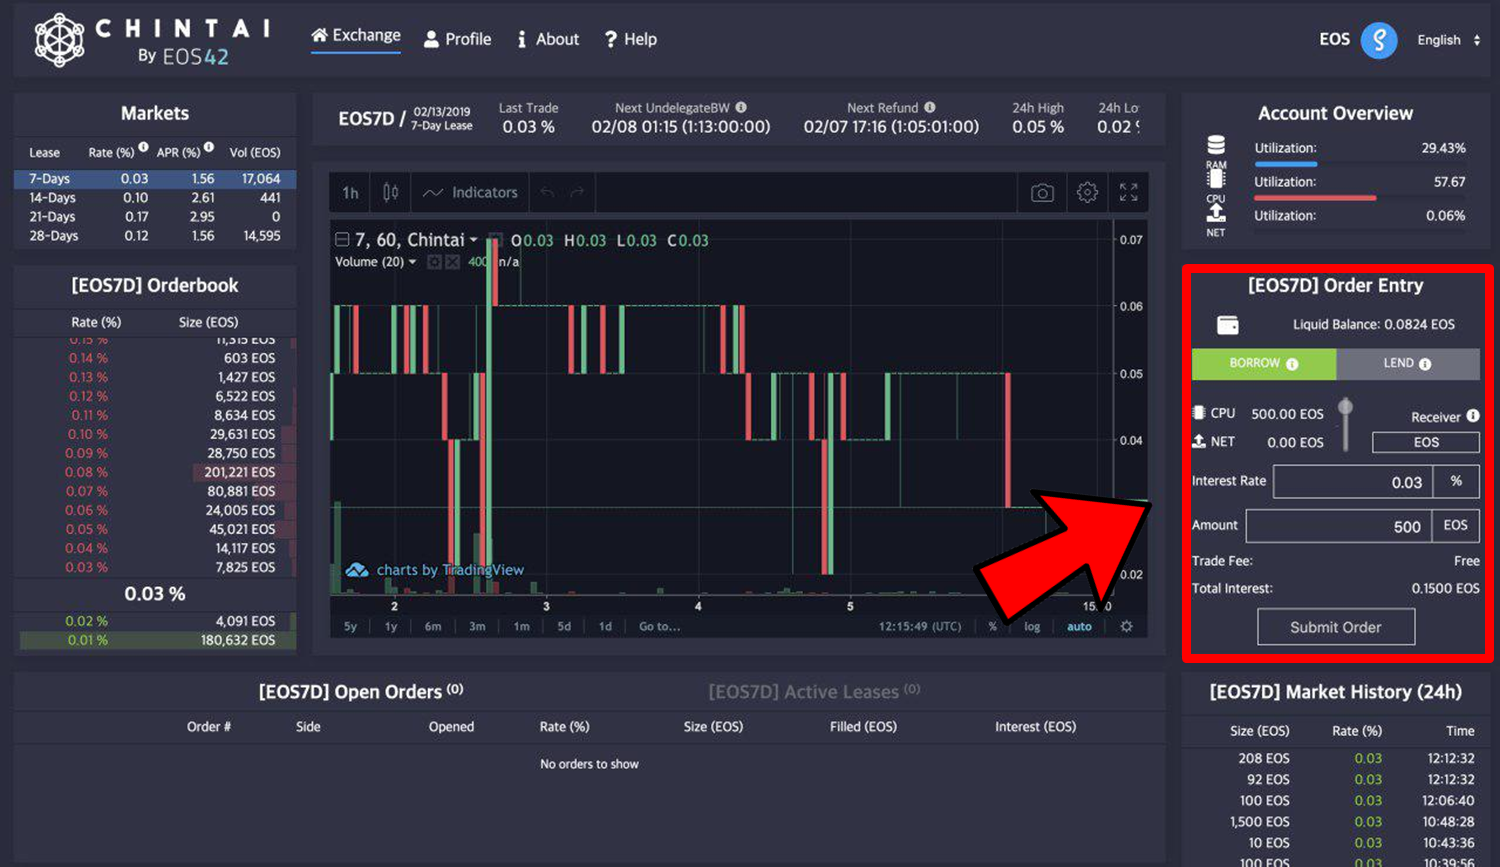Click the Receiver EOS input field

coord(1426,442)
